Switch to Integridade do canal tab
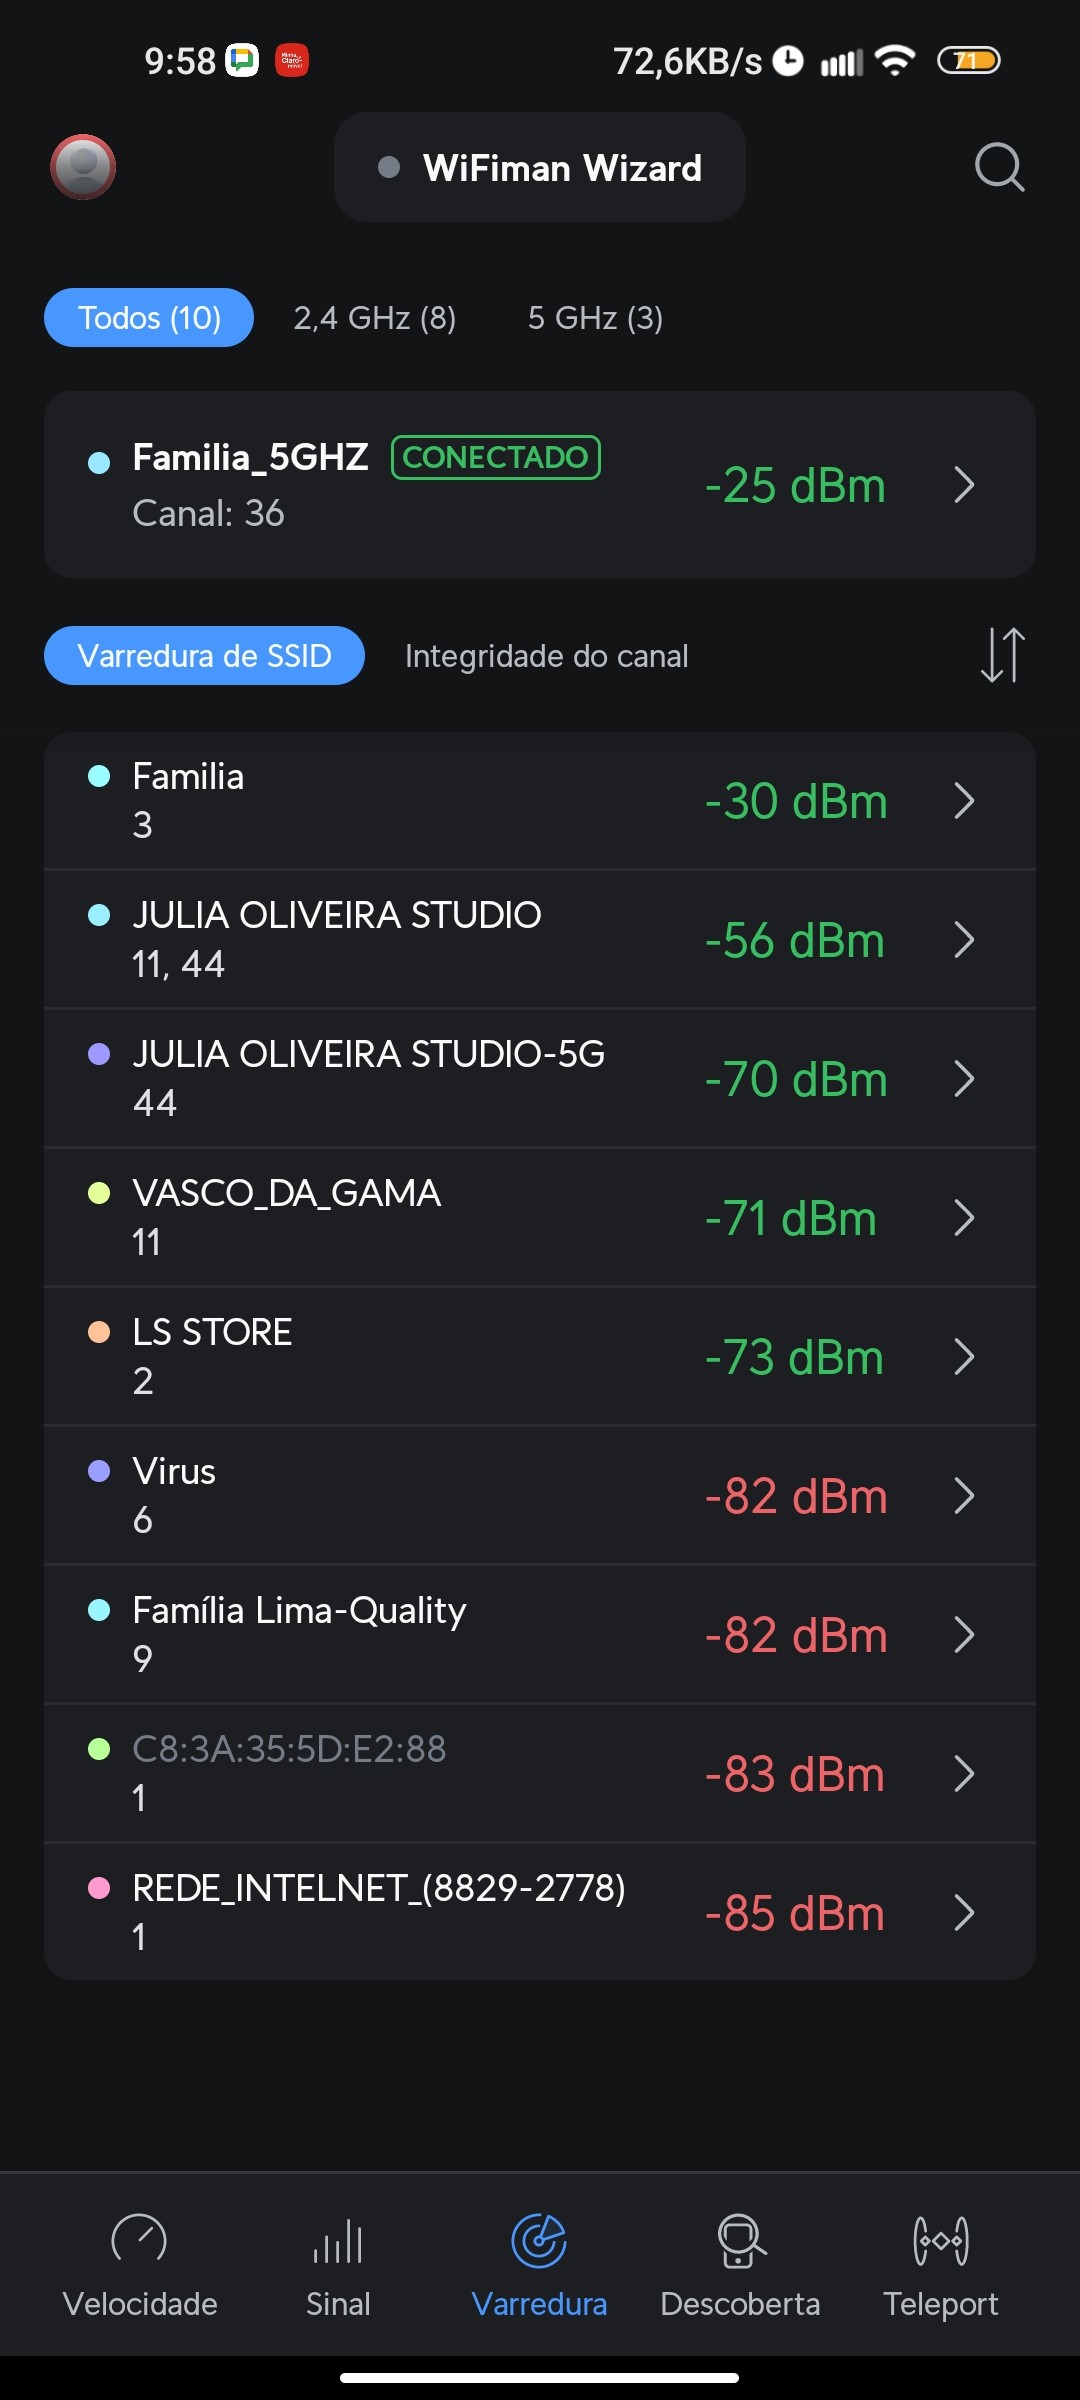The height and width of the screenshot is (2400, 1080). tap(546, 656)
